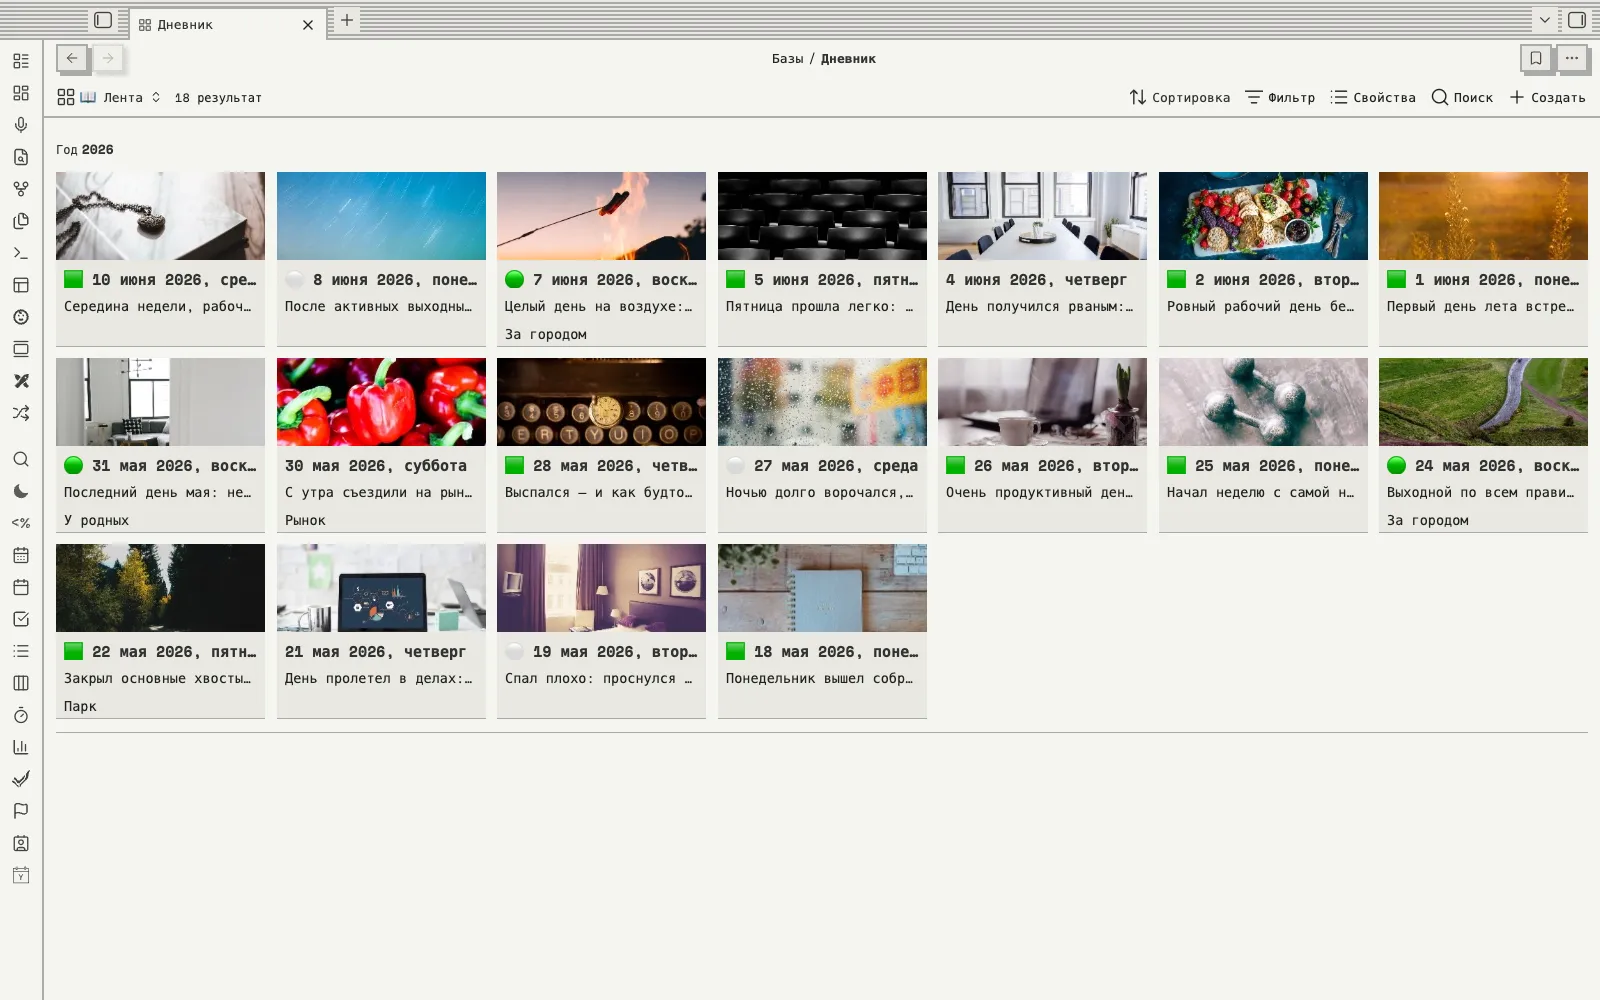This screenshot has width=1600, height=1000.
Task: Click the pencil-and-ruler drawing icon in the ribbon
Action: [x=21, y=381]
